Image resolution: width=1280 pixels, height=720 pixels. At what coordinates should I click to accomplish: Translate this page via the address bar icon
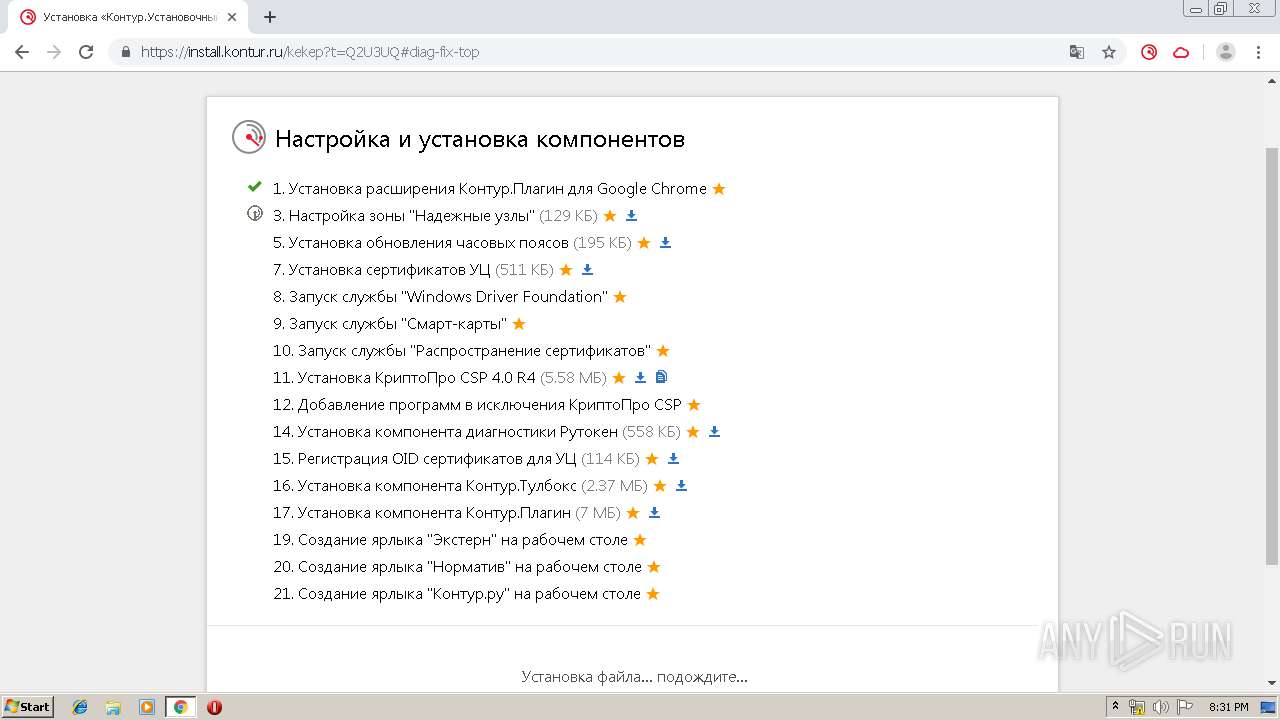(x=1077, y=52)
